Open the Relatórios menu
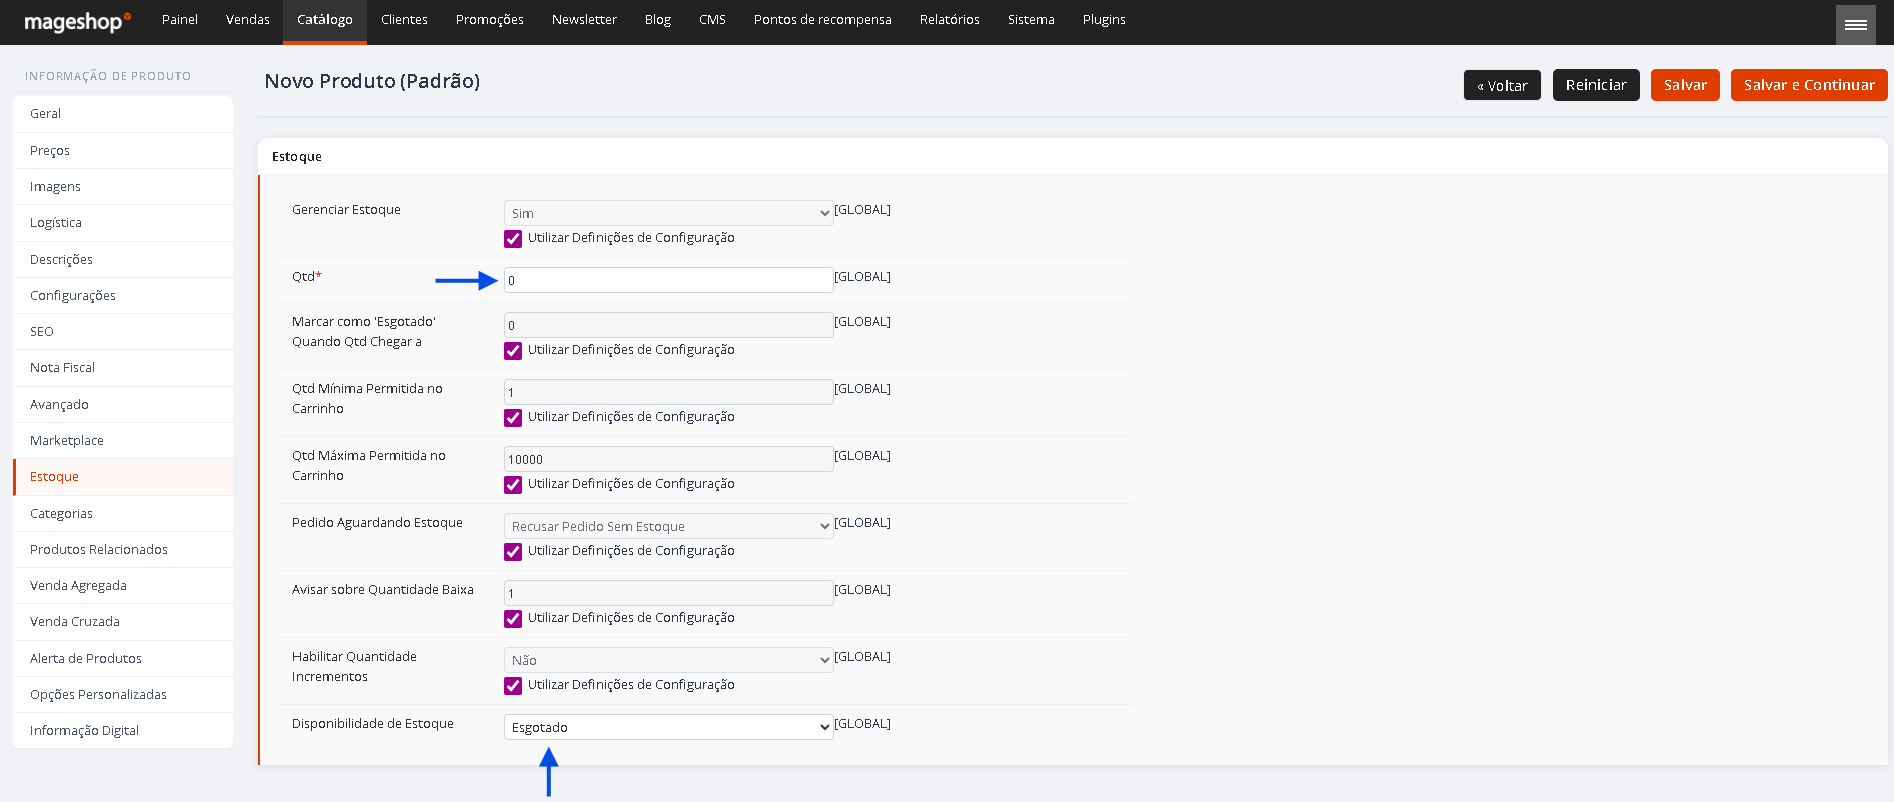Image resolution: width=1894 pixels, height=802 pixels. [x=950, y=20]
